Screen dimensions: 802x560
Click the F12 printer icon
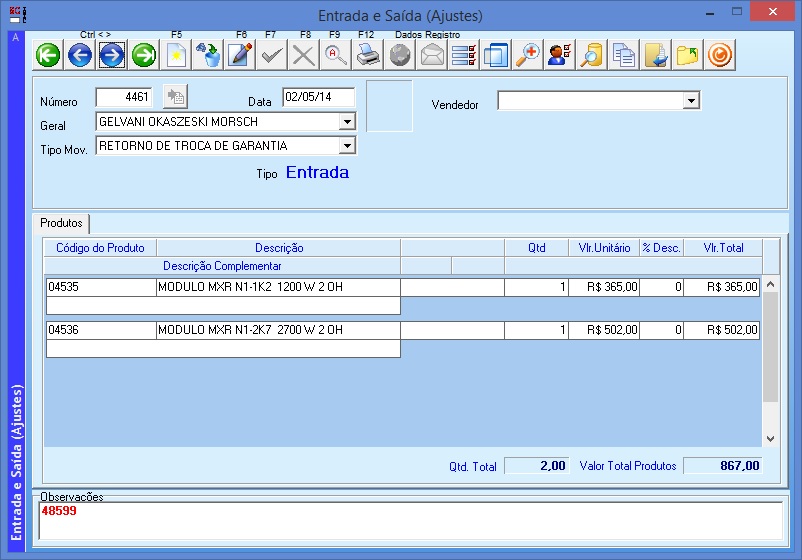pyautogui.click(x=367, y=55)
